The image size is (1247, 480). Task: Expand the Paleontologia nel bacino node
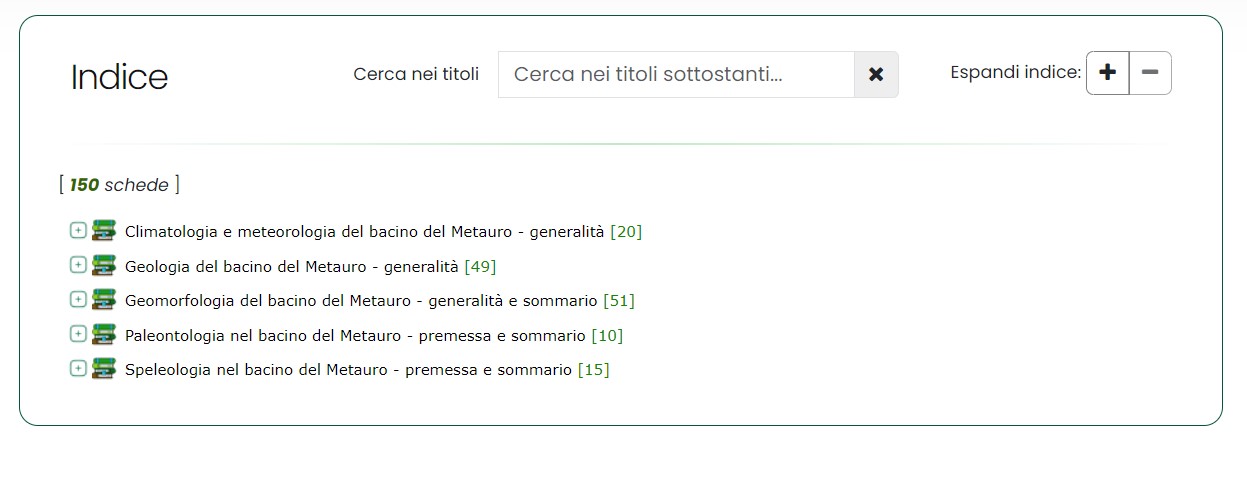tap(78, 334)
